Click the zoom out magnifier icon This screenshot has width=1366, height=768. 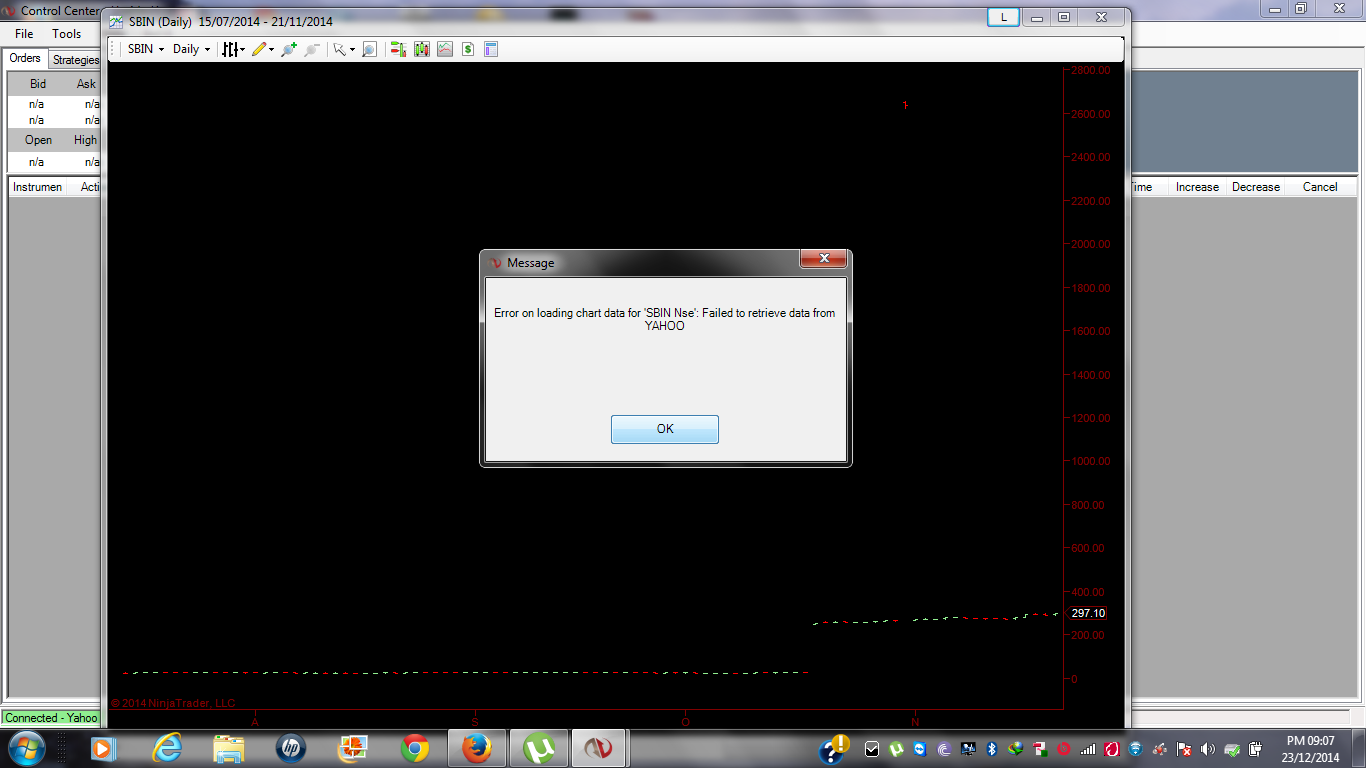[312, 49]
